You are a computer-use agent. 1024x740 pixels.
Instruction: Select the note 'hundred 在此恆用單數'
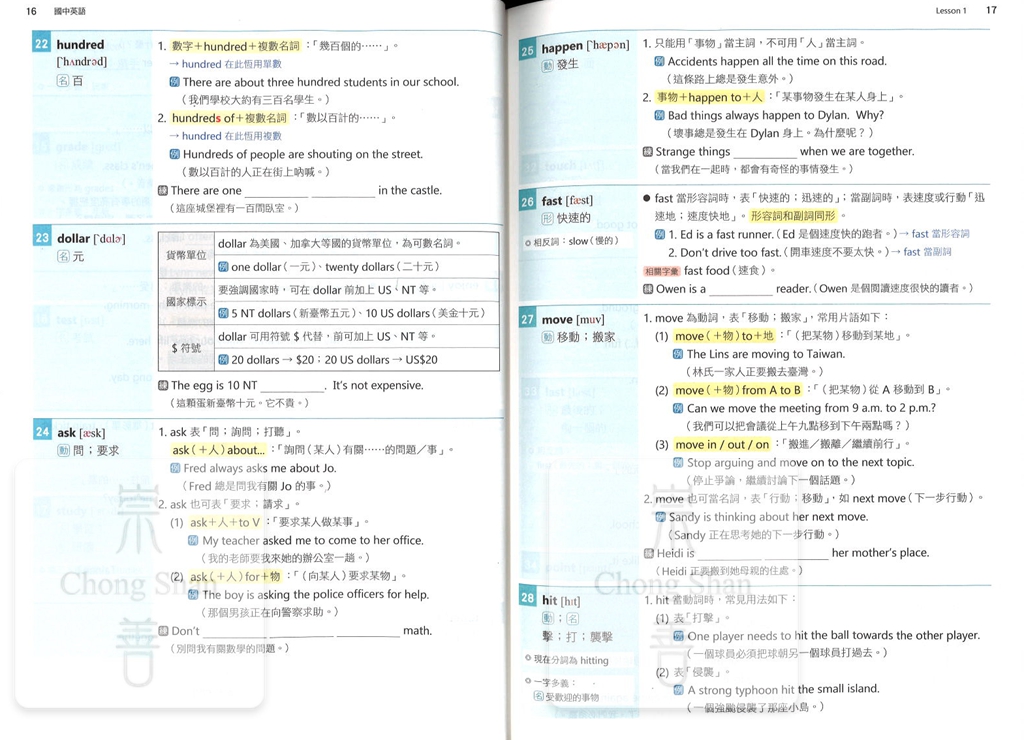[231, 64]
